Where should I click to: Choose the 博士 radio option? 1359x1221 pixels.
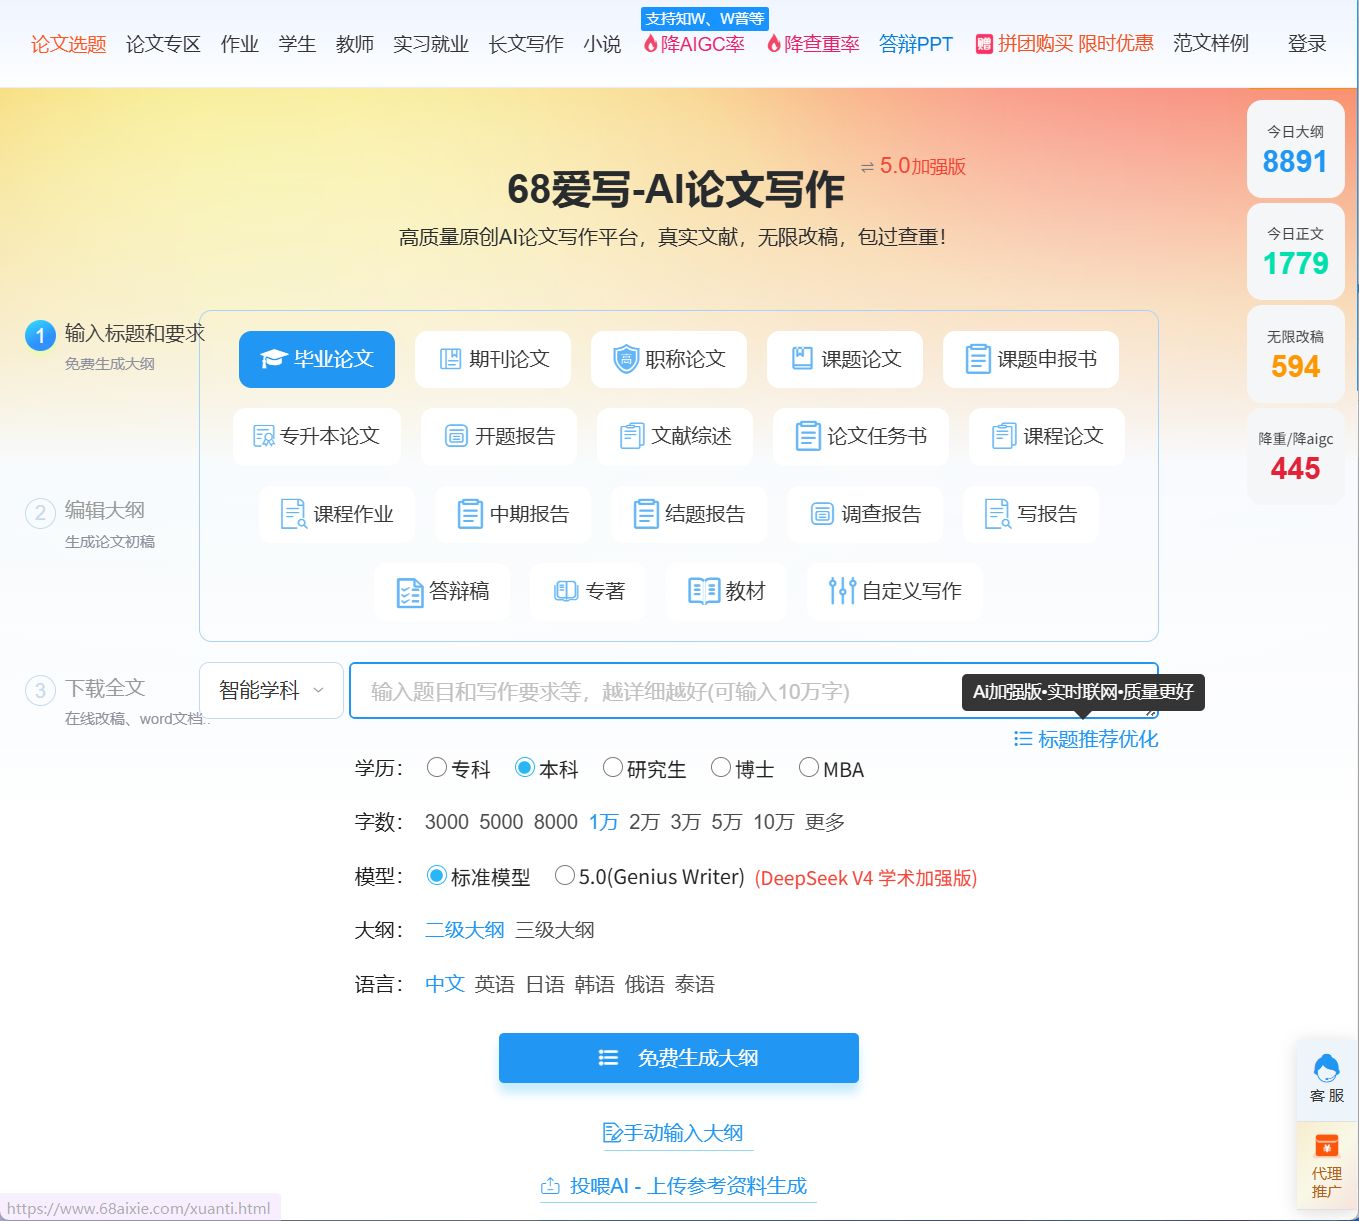pos(720,768)
